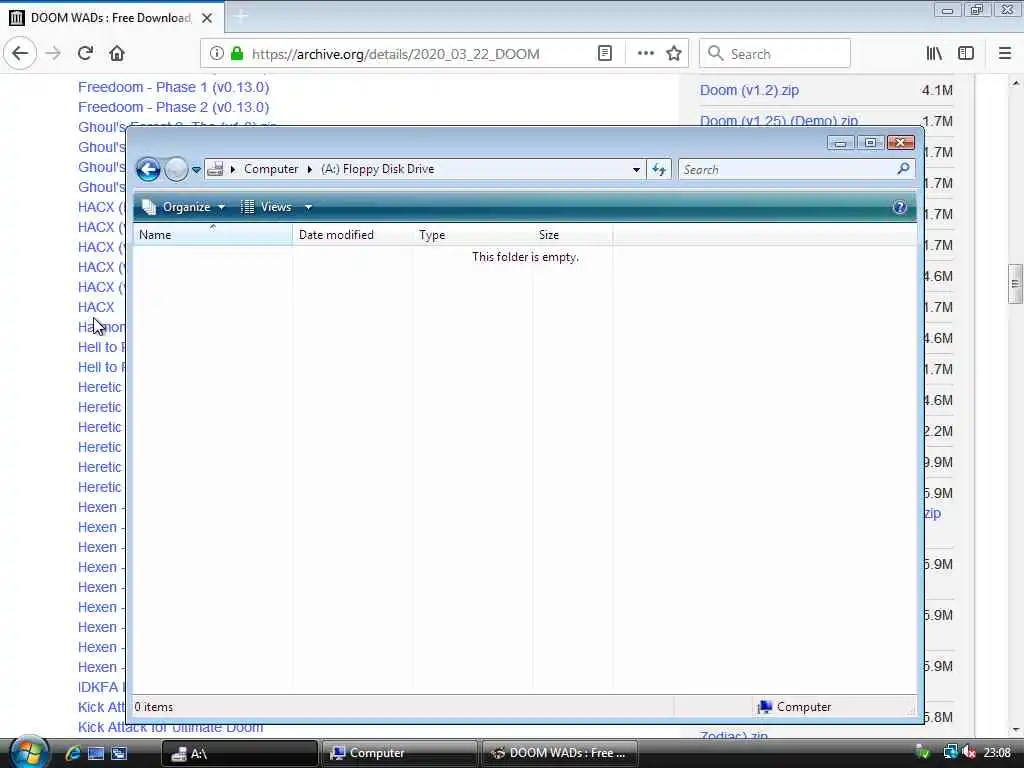Refresh the Floppy Disk Drive folder
Screen dimensions: 1024x768
659,170
